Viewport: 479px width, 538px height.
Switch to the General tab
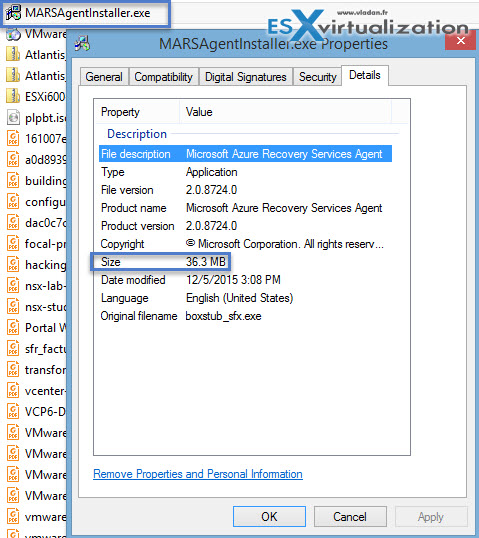pyautogui.click(x=104, y=77)
